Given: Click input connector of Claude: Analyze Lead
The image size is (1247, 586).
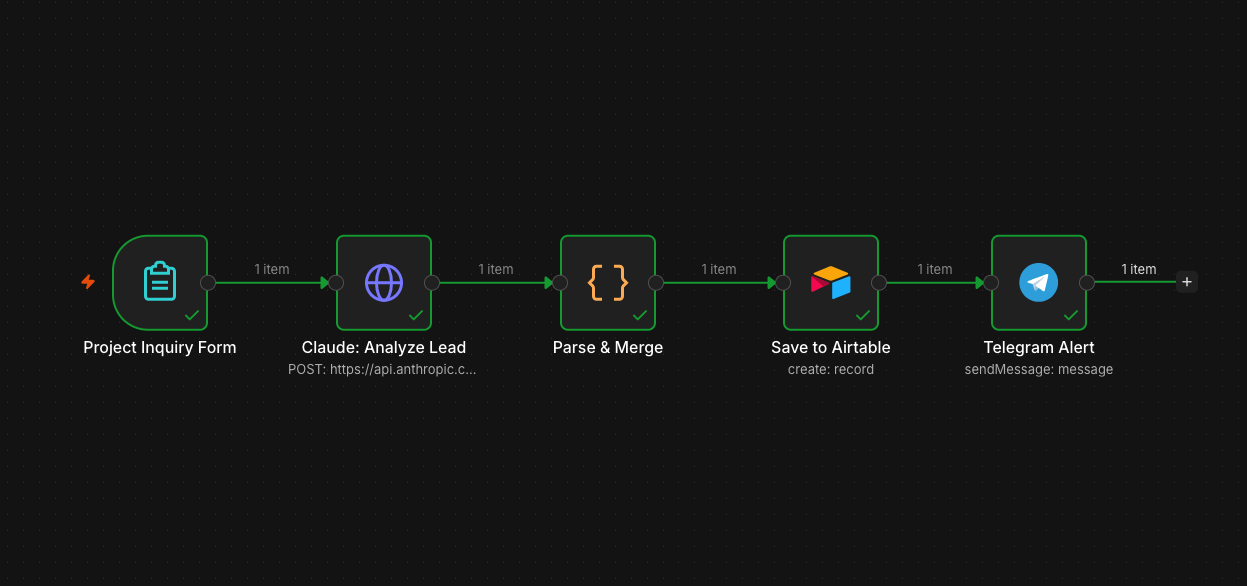Looking at the screenshot, I should tap(336, 283).
